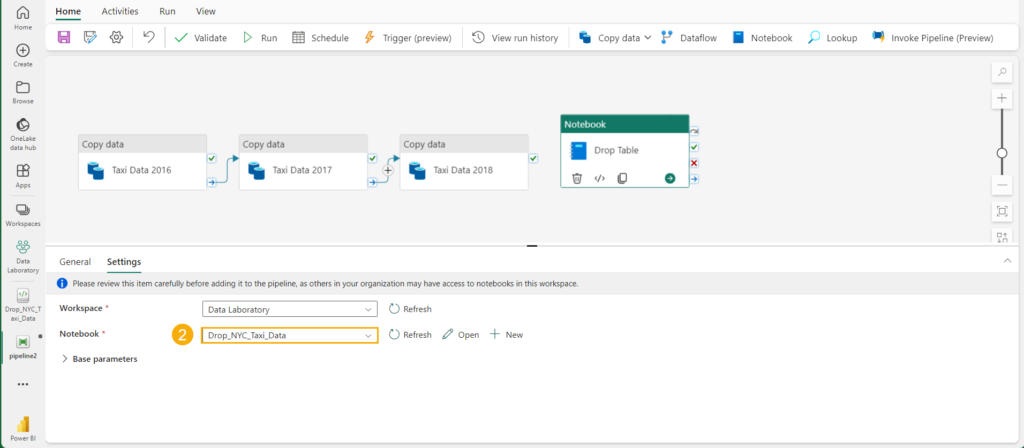Screen dimensions: 1024x448
Task: Click the on-fail red X of Drop Table
Action: click(x=694, y=163)
